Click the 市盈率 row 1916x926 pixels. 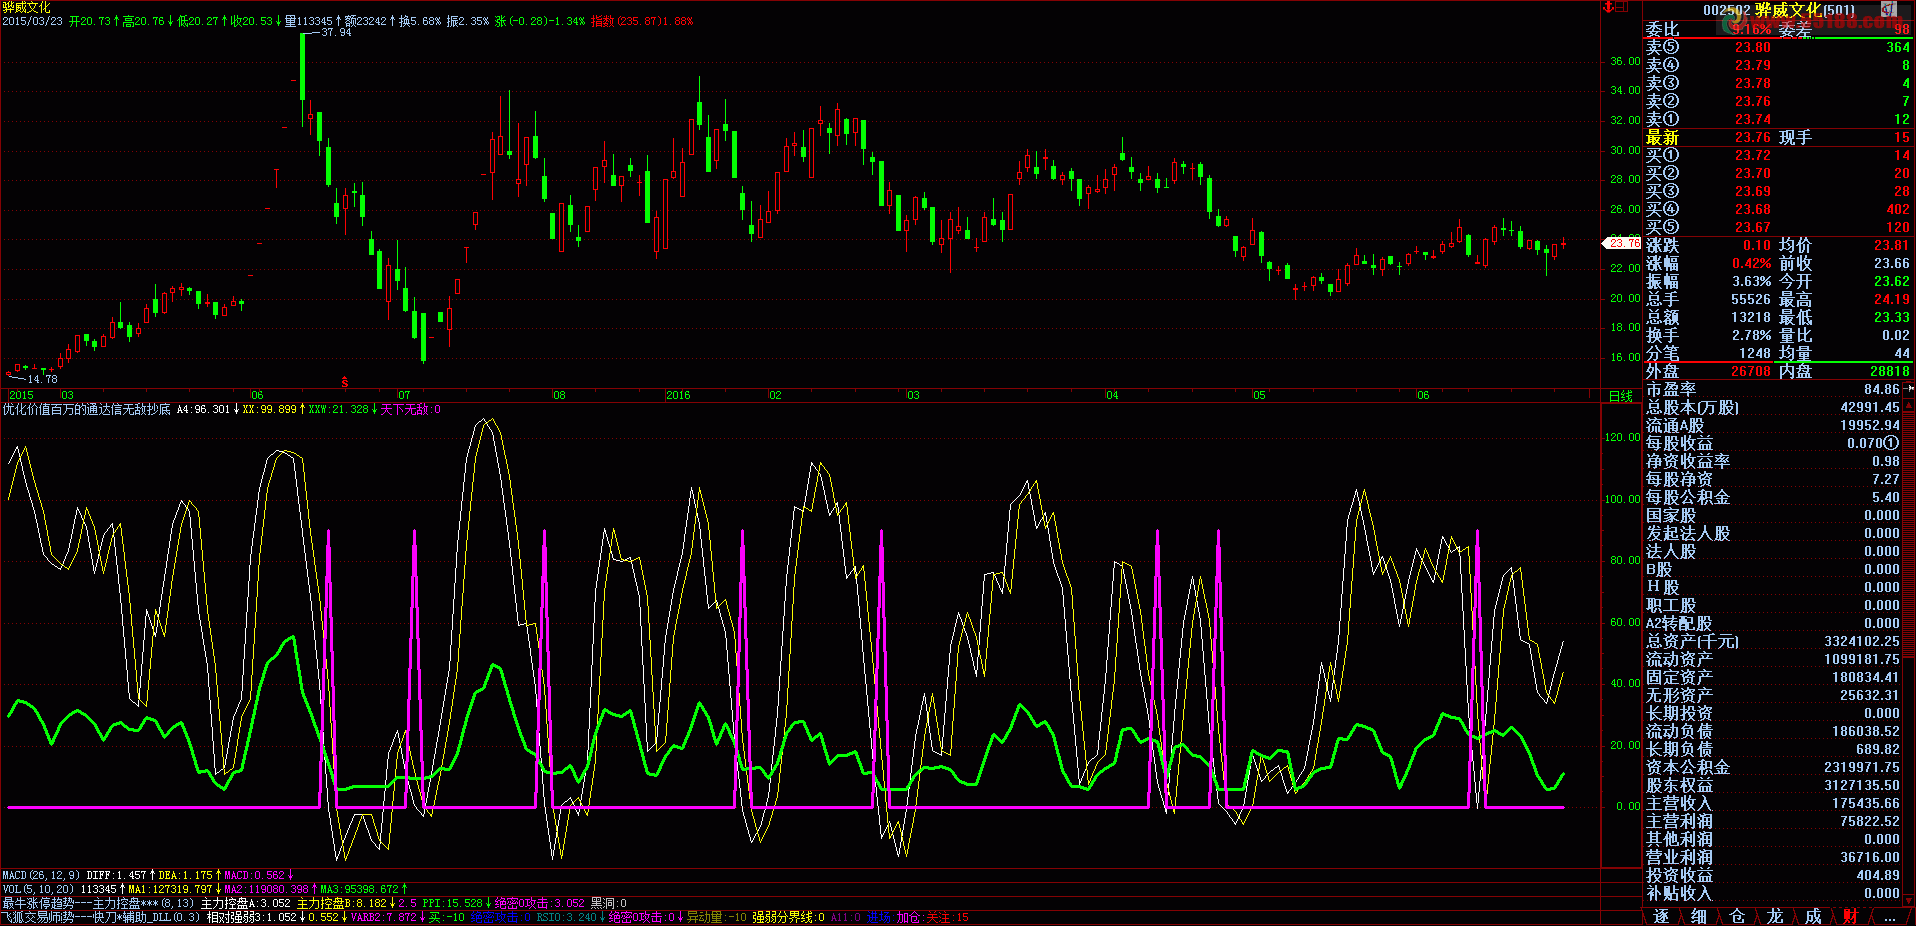tap(1773, 389)
